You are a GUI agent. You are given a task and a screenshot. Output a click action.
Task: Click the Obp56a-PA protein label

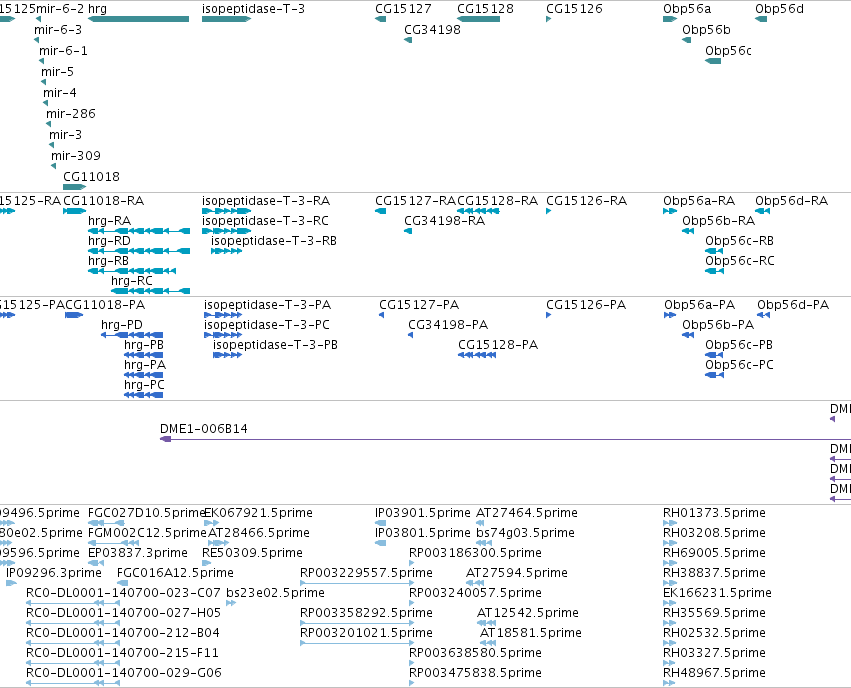click(700, 305)
